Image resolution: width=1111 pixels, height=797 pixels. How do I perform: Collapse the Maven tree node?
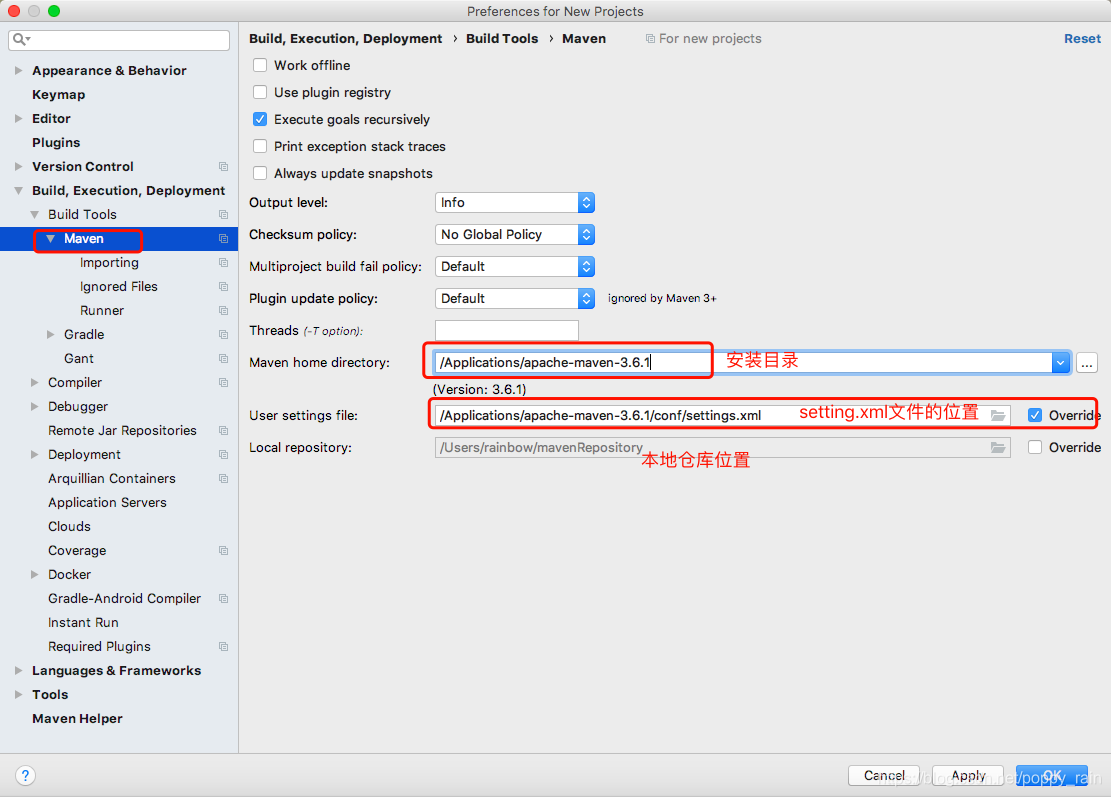(50, 239)
